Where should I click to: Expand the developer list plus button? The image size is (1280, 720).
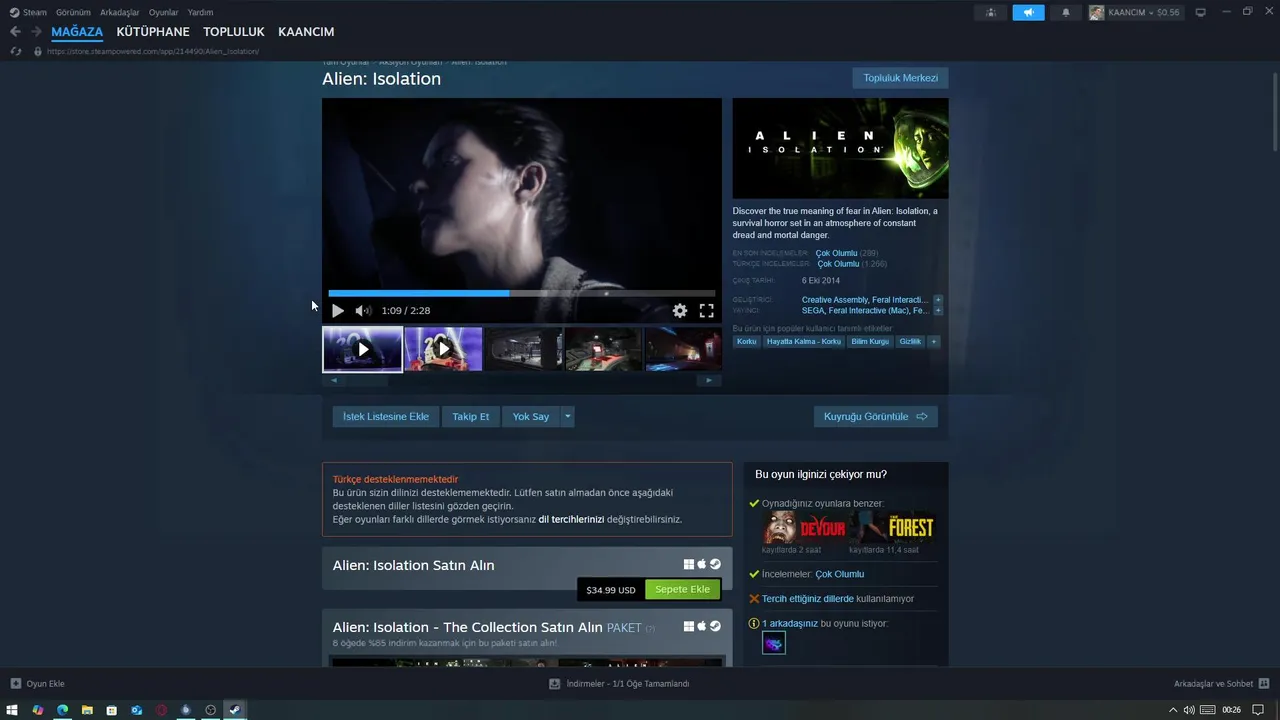pyautogui.click(x=938, y=300)
